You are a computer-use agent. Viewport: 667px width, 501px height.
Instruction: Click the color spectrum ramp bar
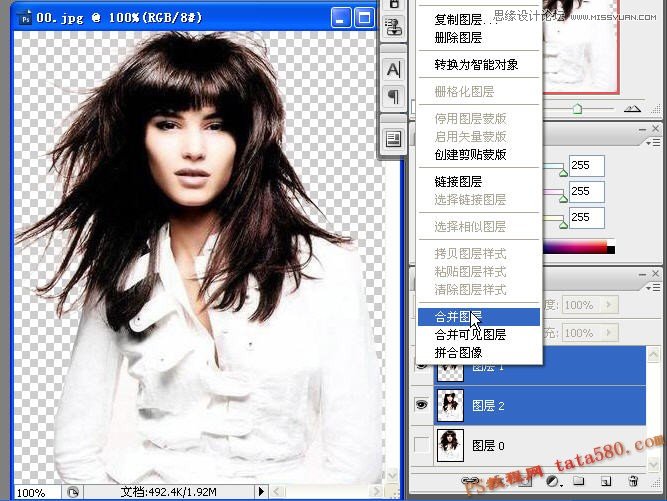(x=579, y=247)
